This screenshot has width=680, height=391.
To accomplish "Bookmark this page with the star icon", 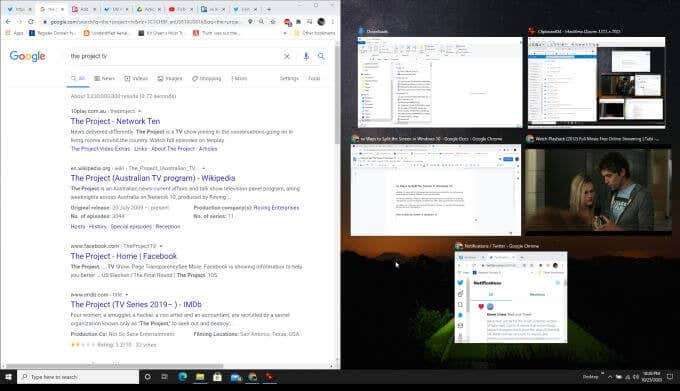I will pyautogui.click(x=273, y=21).
